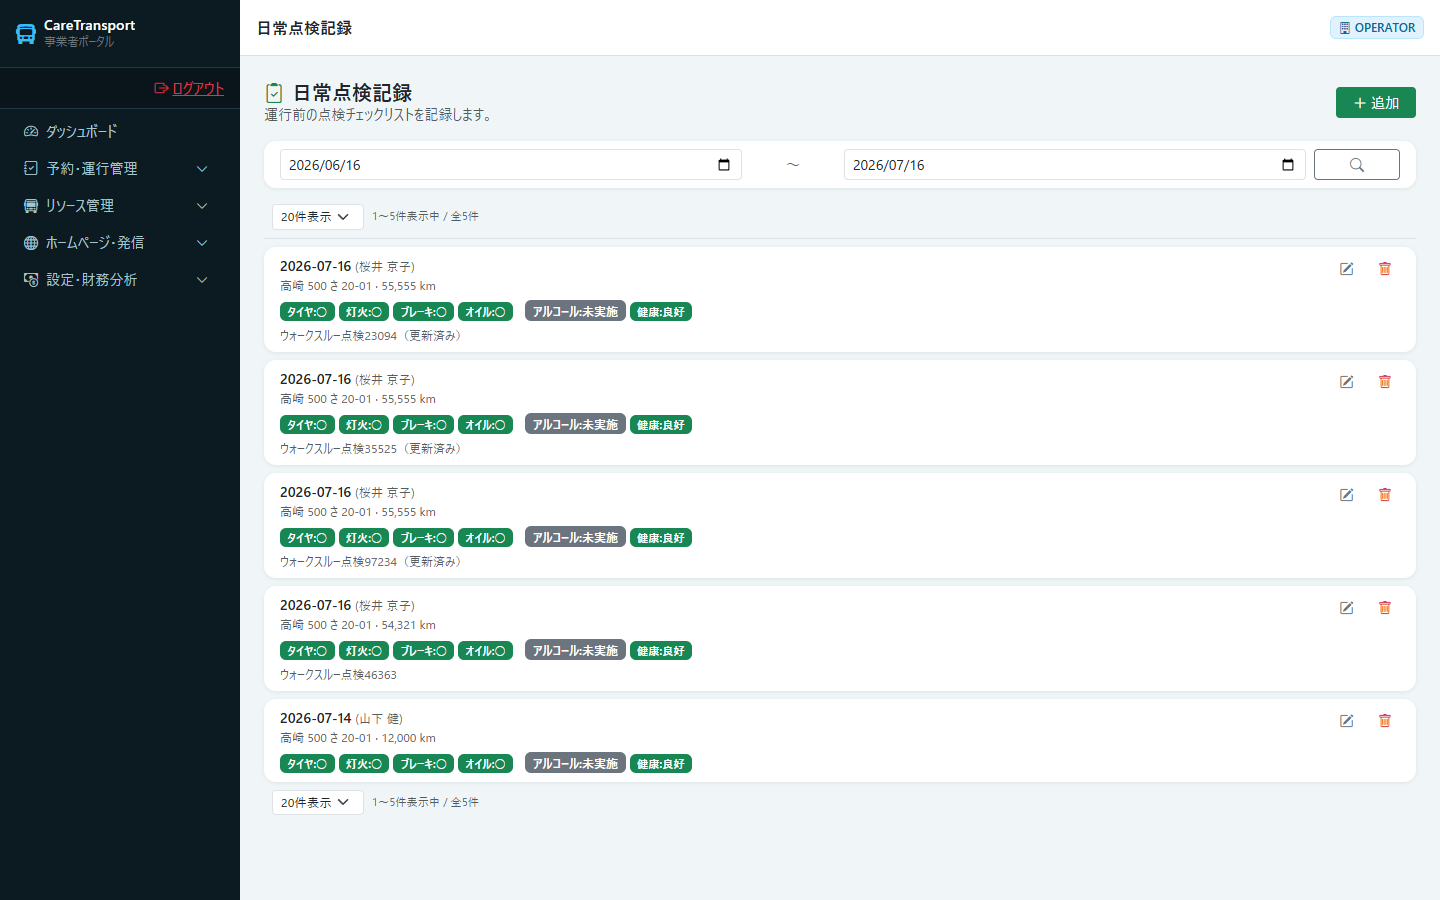Screen dimensions: 1440x900
Task: Click the search magnifier button
Action: coord(1357,165)
